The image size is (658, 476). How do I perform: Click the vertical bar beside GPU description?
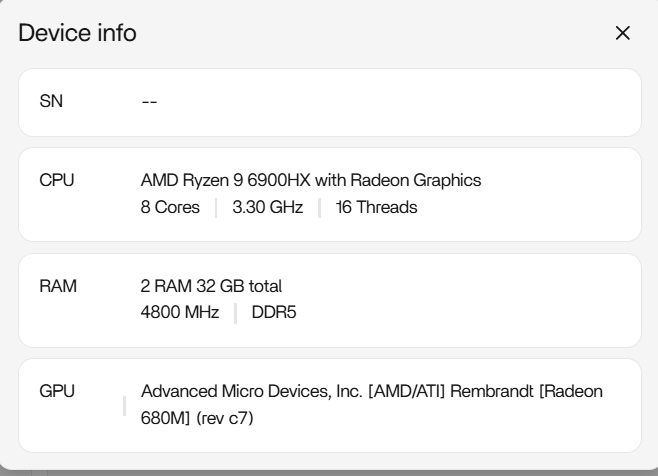pyautogui.click(x=124, y=405)
